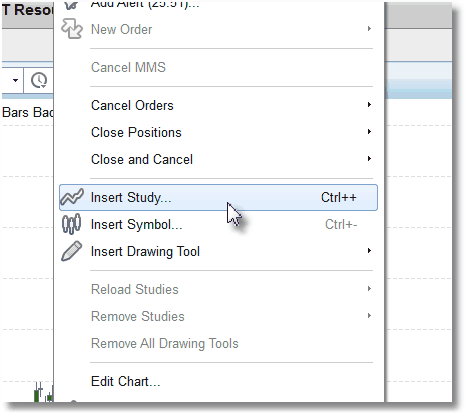Image resolution: width=466 pixels, height=416 pixels.
Task: Click the clock icon in chart toolbar
Action: coord(39,80)
